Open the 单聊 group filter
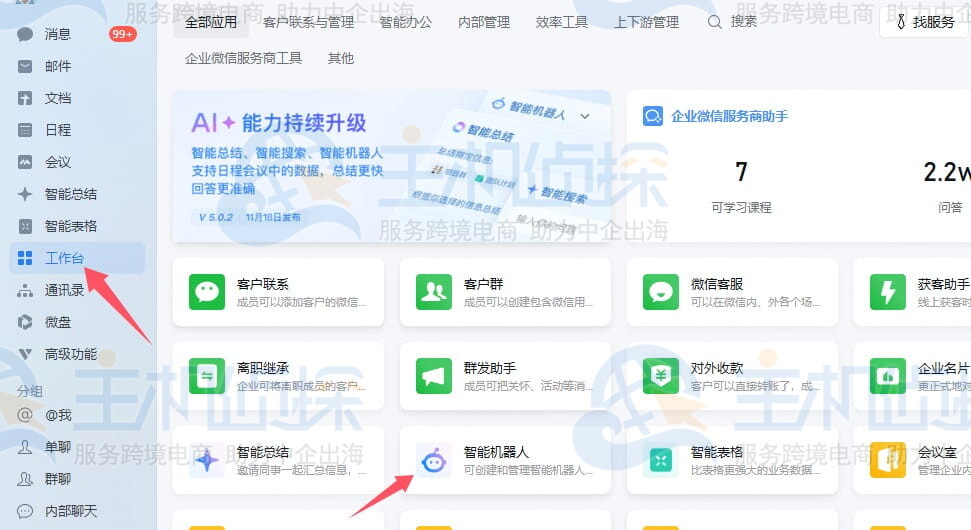The height and width of the screenshot is (530, 971). (58, 447)
